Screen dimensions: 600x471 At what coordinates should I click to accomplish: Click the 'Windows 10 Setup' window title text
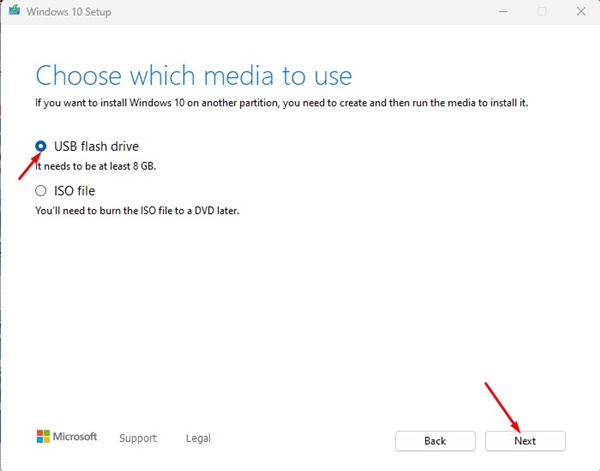pos(69,12)
